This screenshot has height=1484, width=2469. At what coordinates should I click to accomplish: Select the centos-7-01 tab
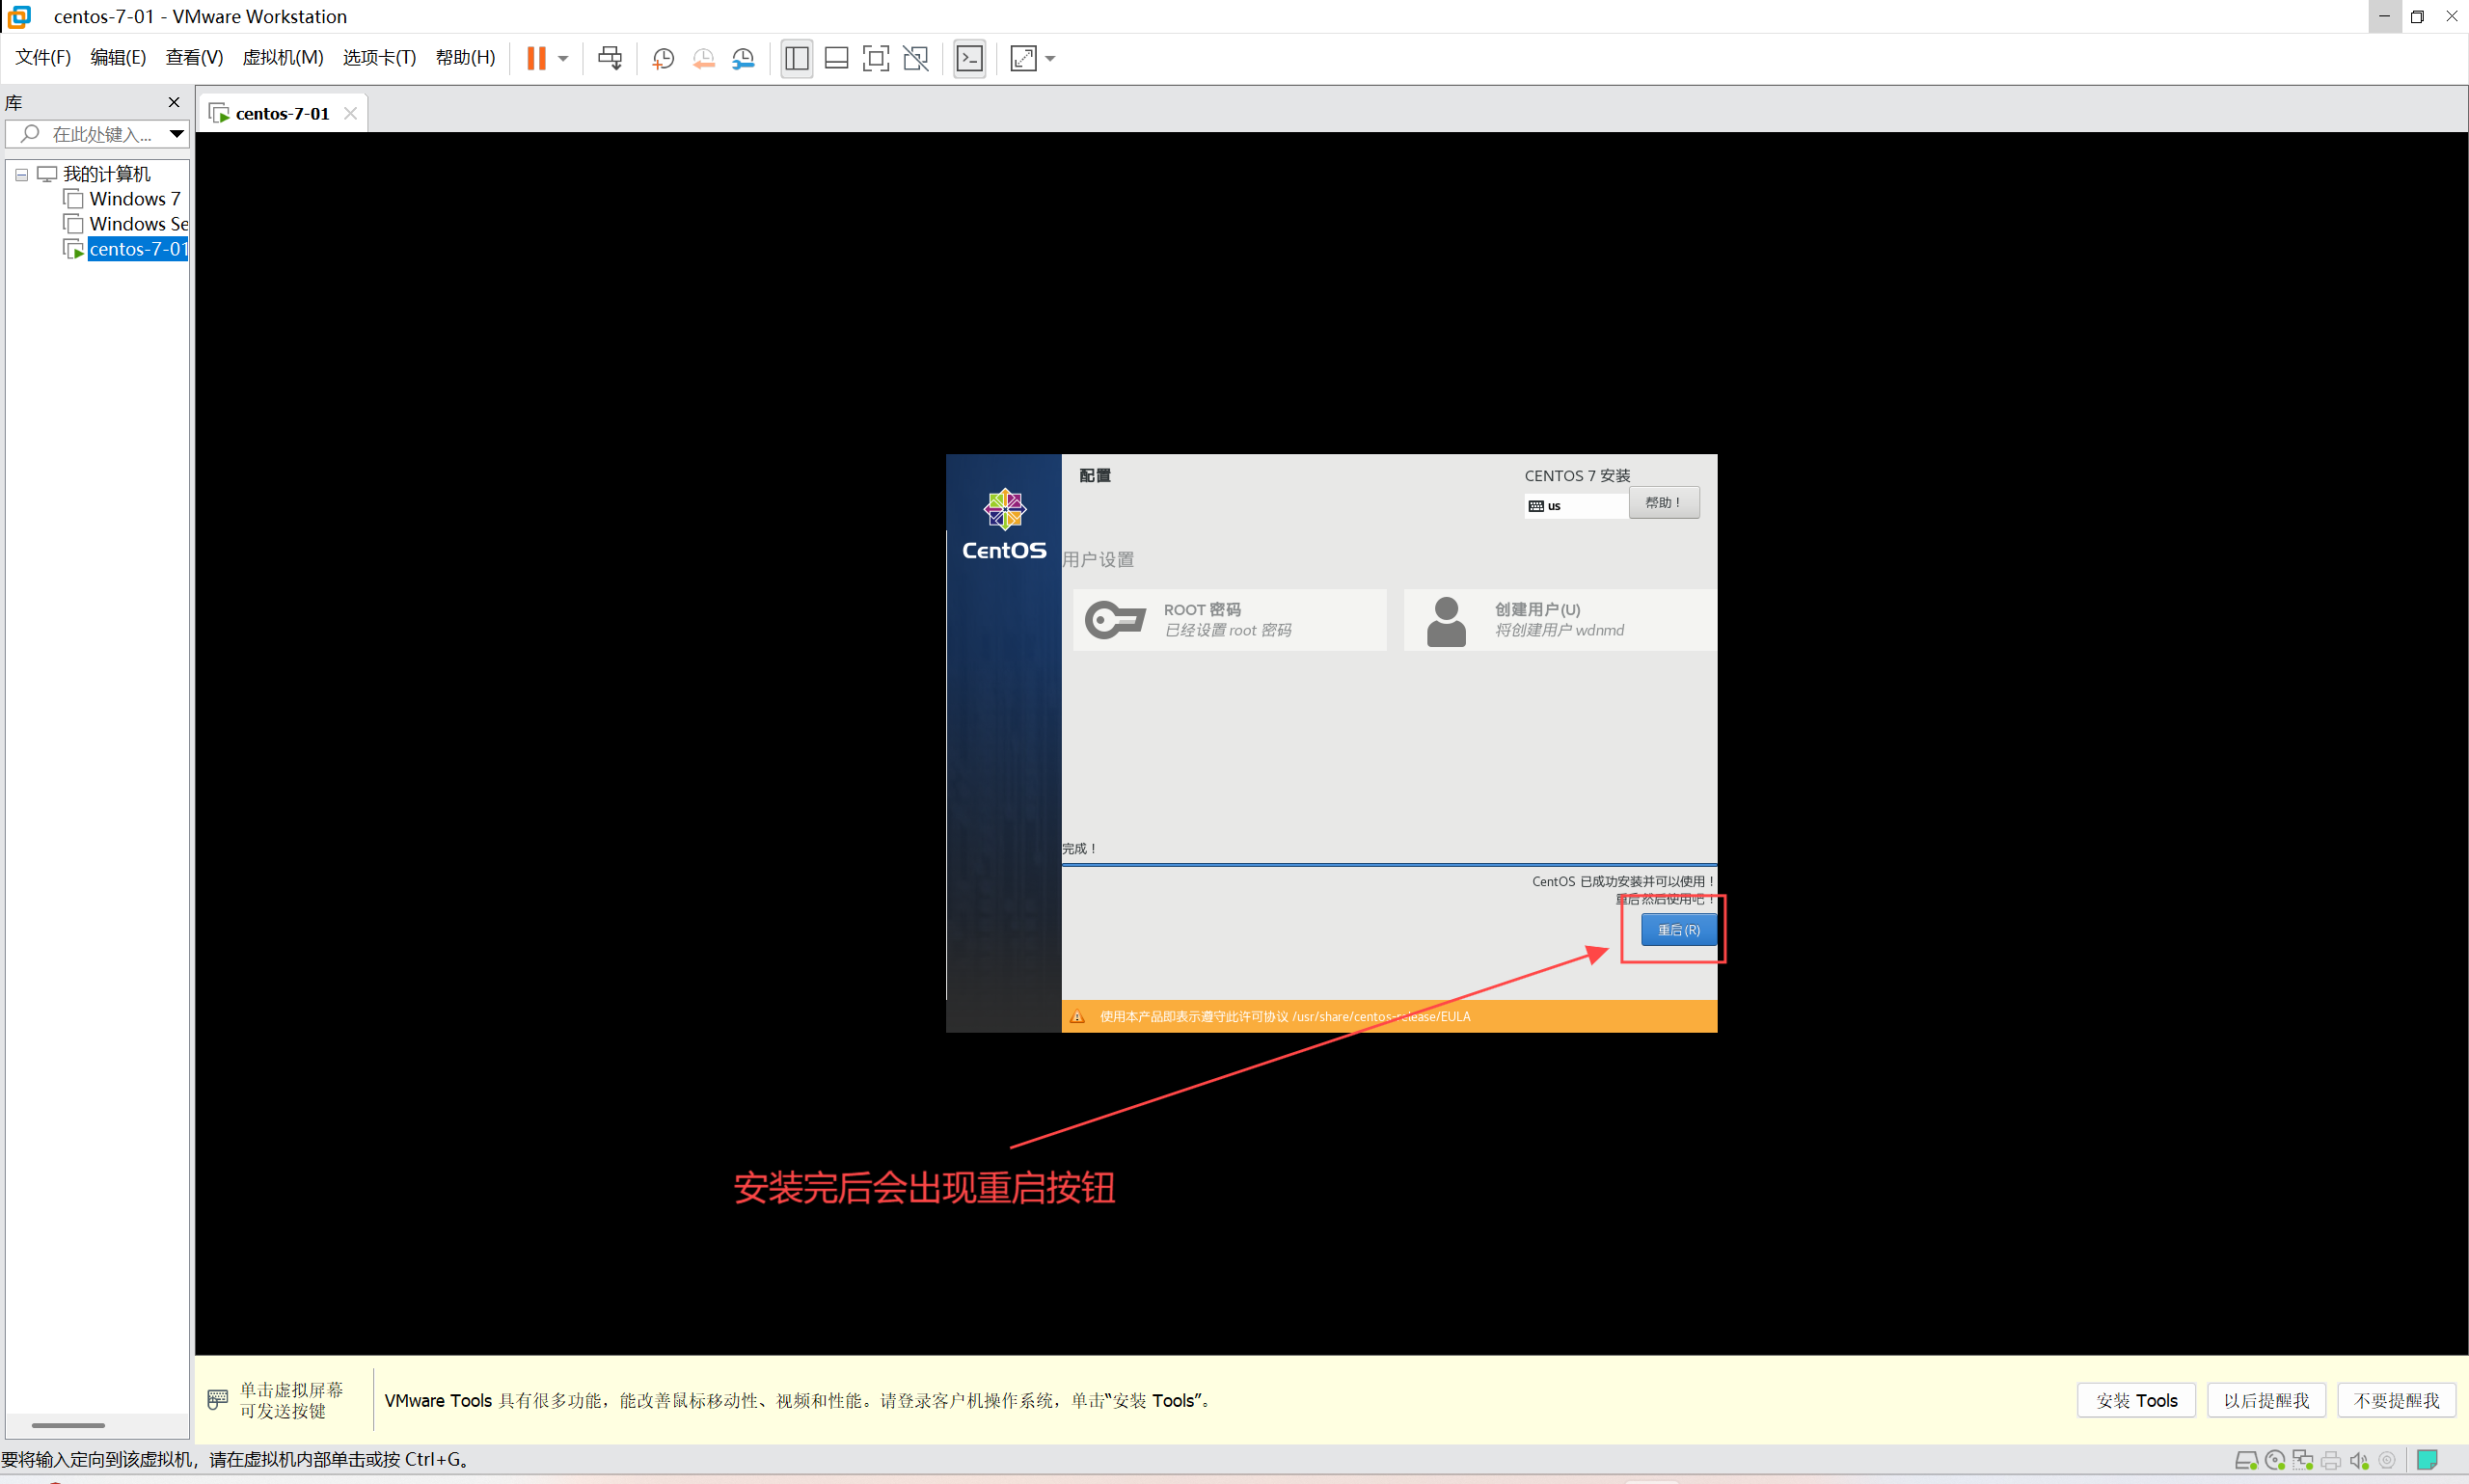(281, 113)
